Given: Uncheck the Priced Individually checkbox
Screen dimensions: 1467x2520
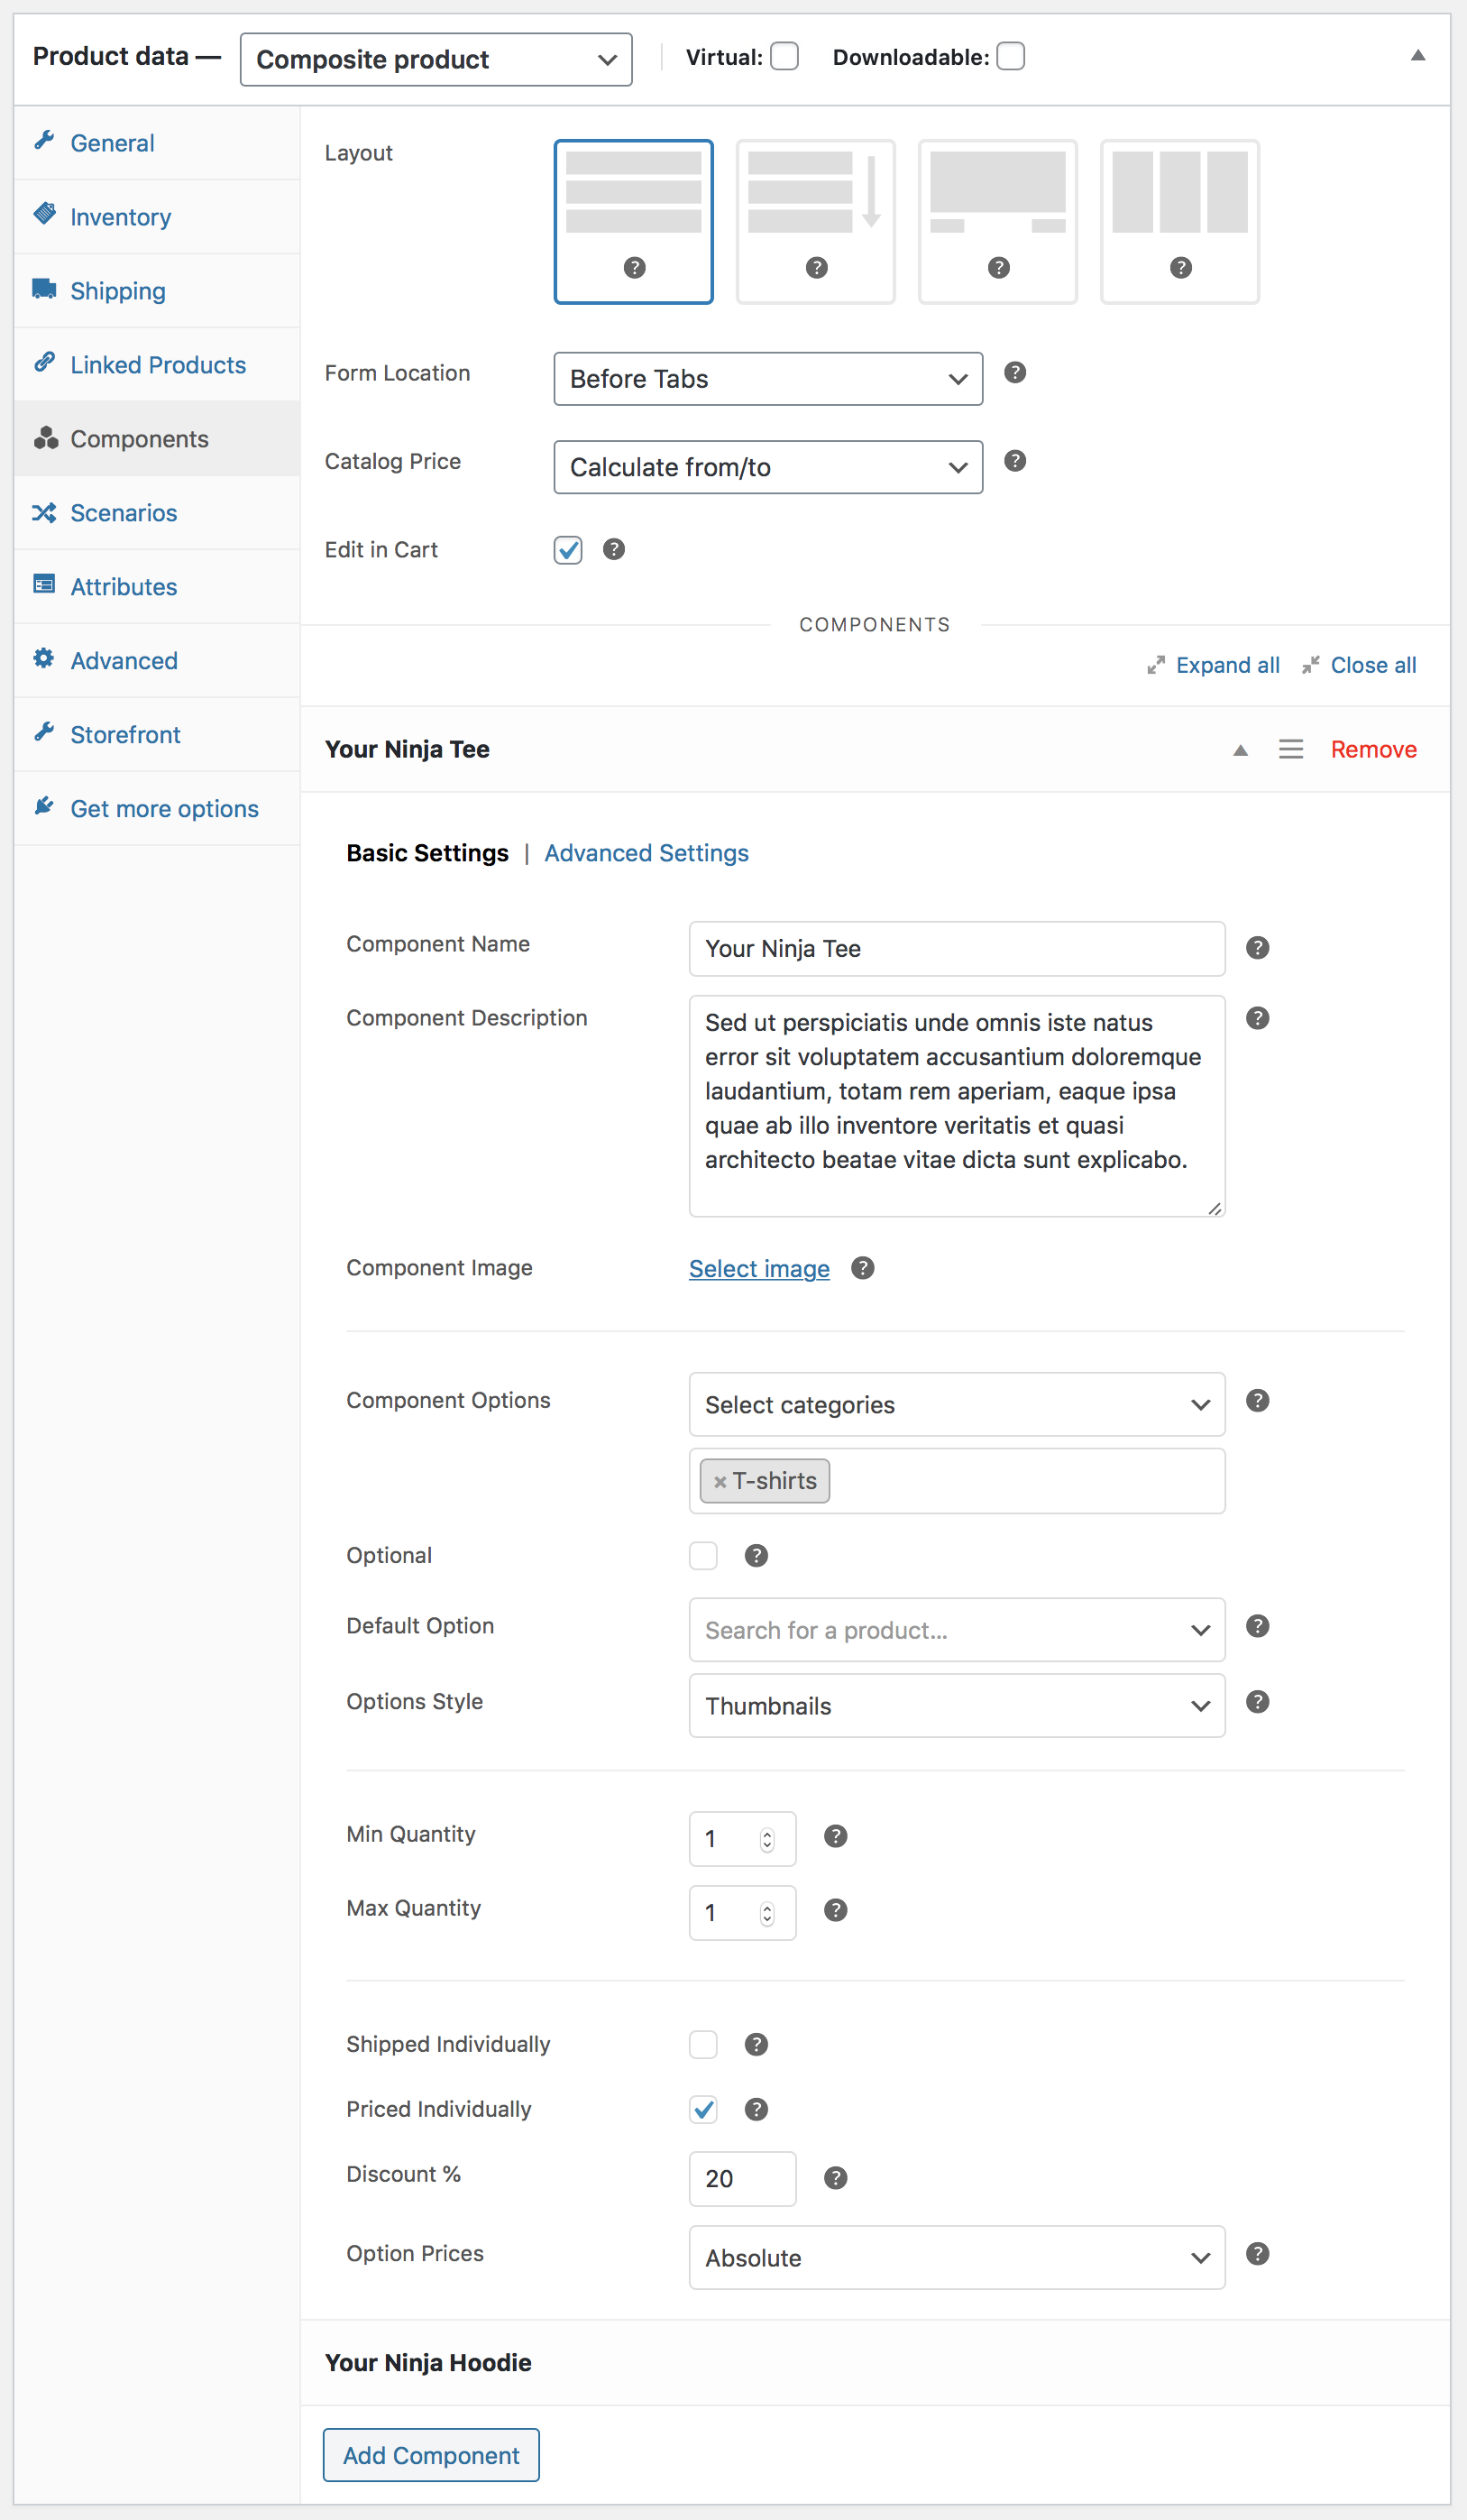Looking at the screenshot, I should coord(703,2109).
